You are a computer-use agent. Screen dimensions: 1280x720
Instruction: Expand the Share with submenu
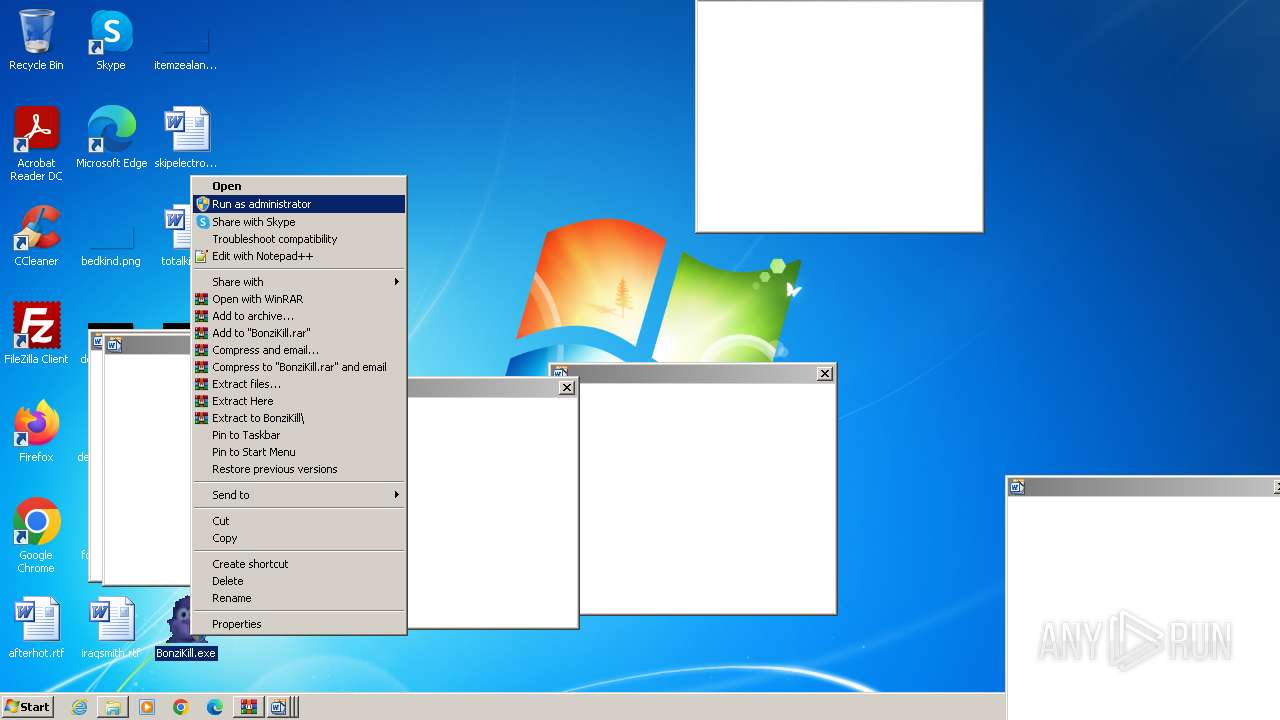(299, 282)
